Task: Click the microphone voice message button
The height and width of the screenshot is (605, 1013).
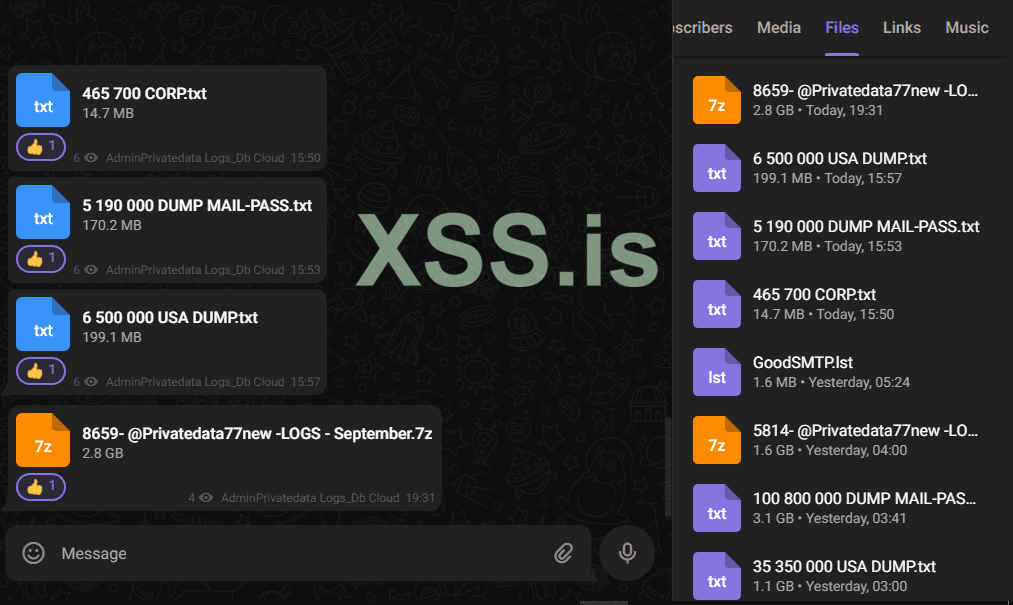Action: coord(627,553)
